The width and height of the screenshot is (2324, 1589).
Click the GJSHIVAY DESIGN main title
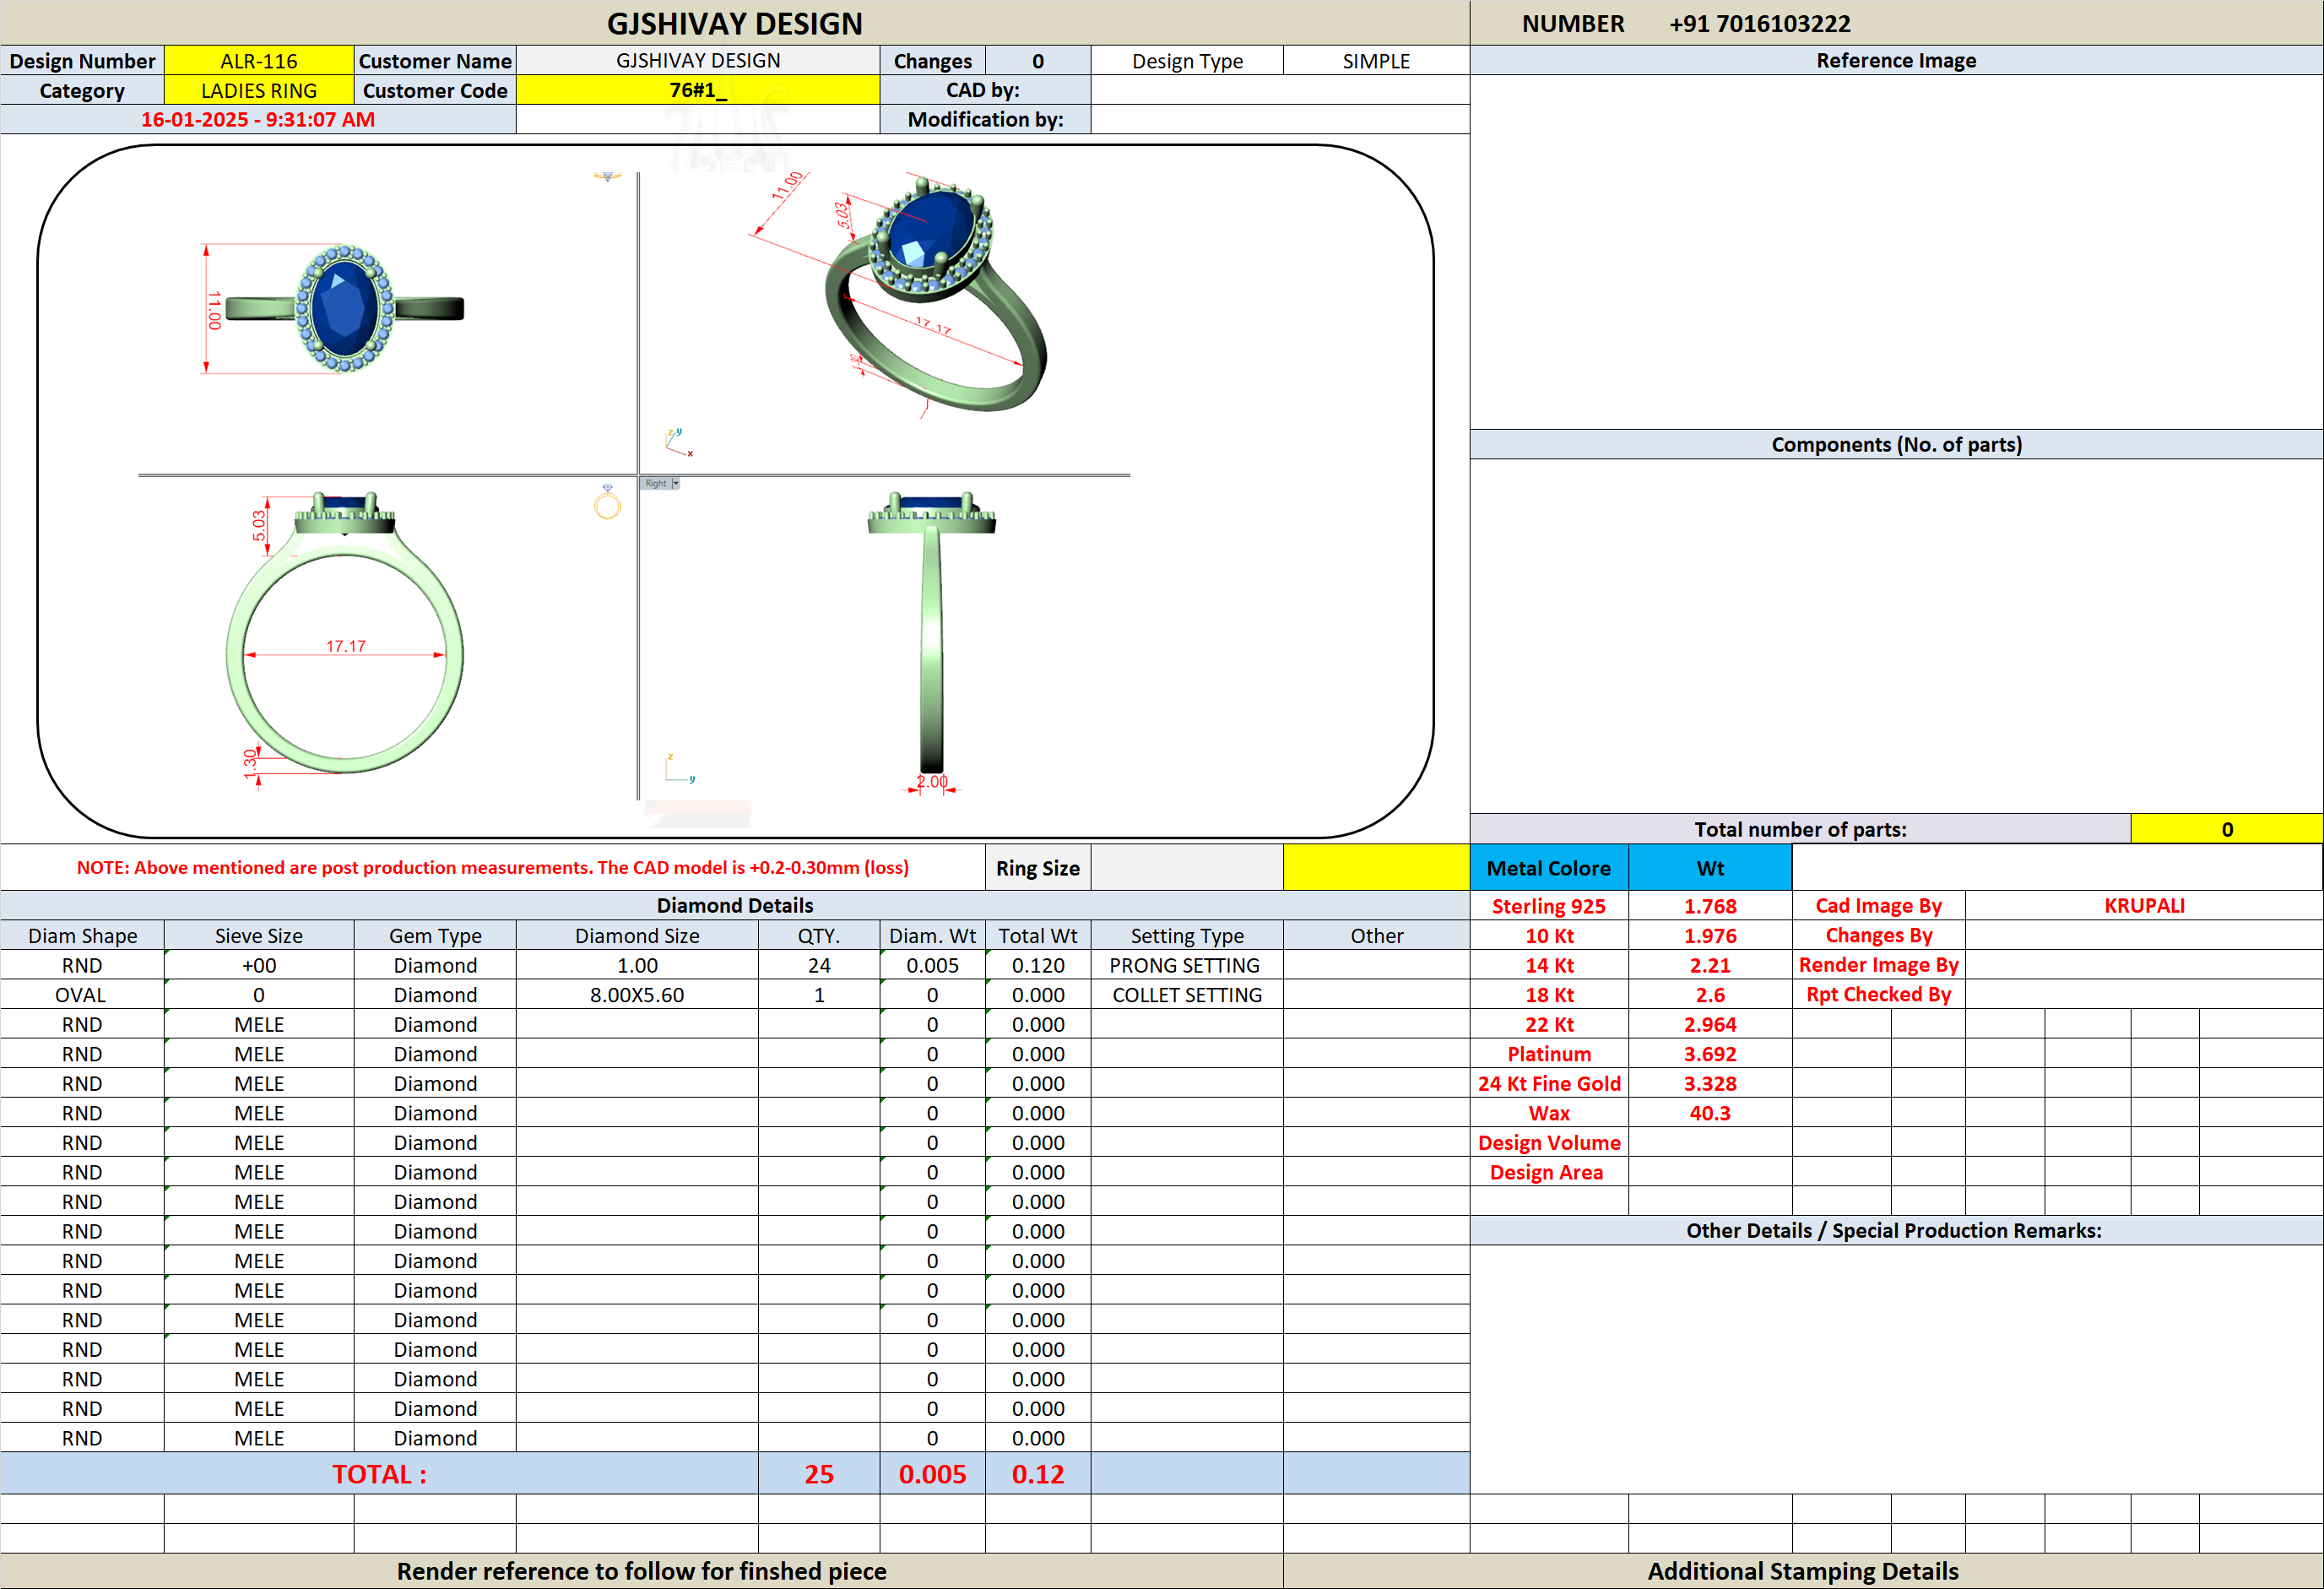(x=734, y=23)
